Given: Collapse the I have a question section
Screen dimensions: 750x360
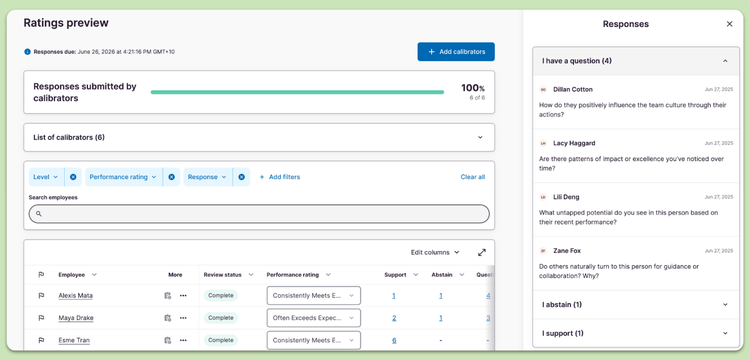Looking at the screenshot, I should click(x=636, y=61).
